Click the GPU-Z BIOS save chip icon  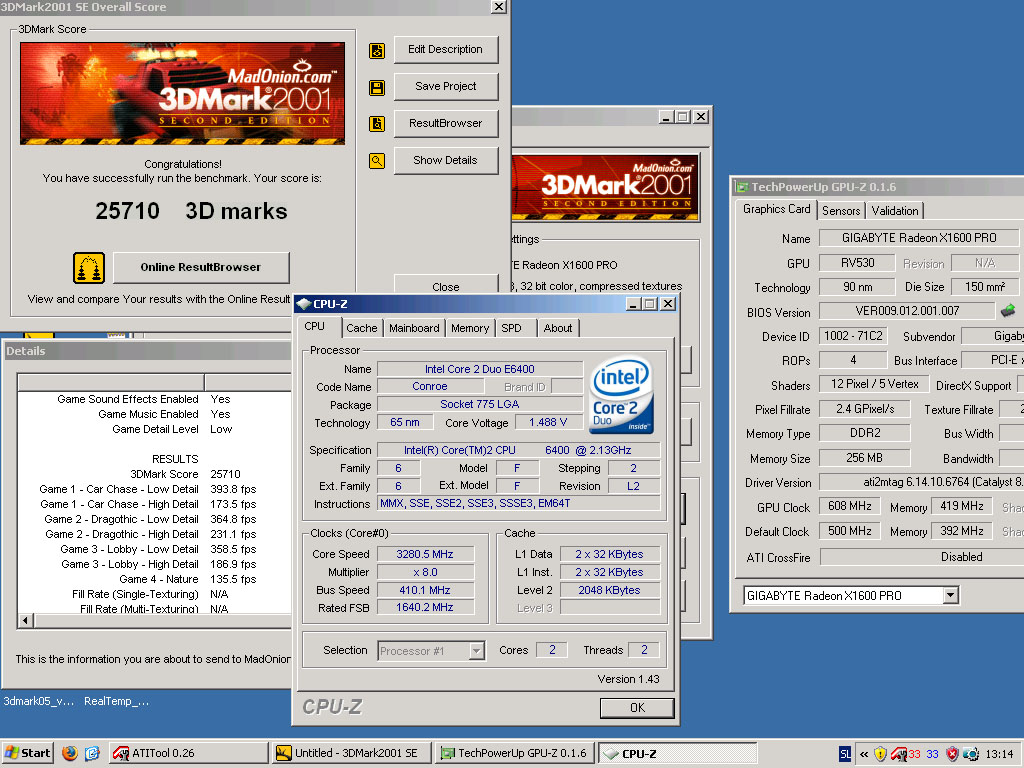(1008, 310)
